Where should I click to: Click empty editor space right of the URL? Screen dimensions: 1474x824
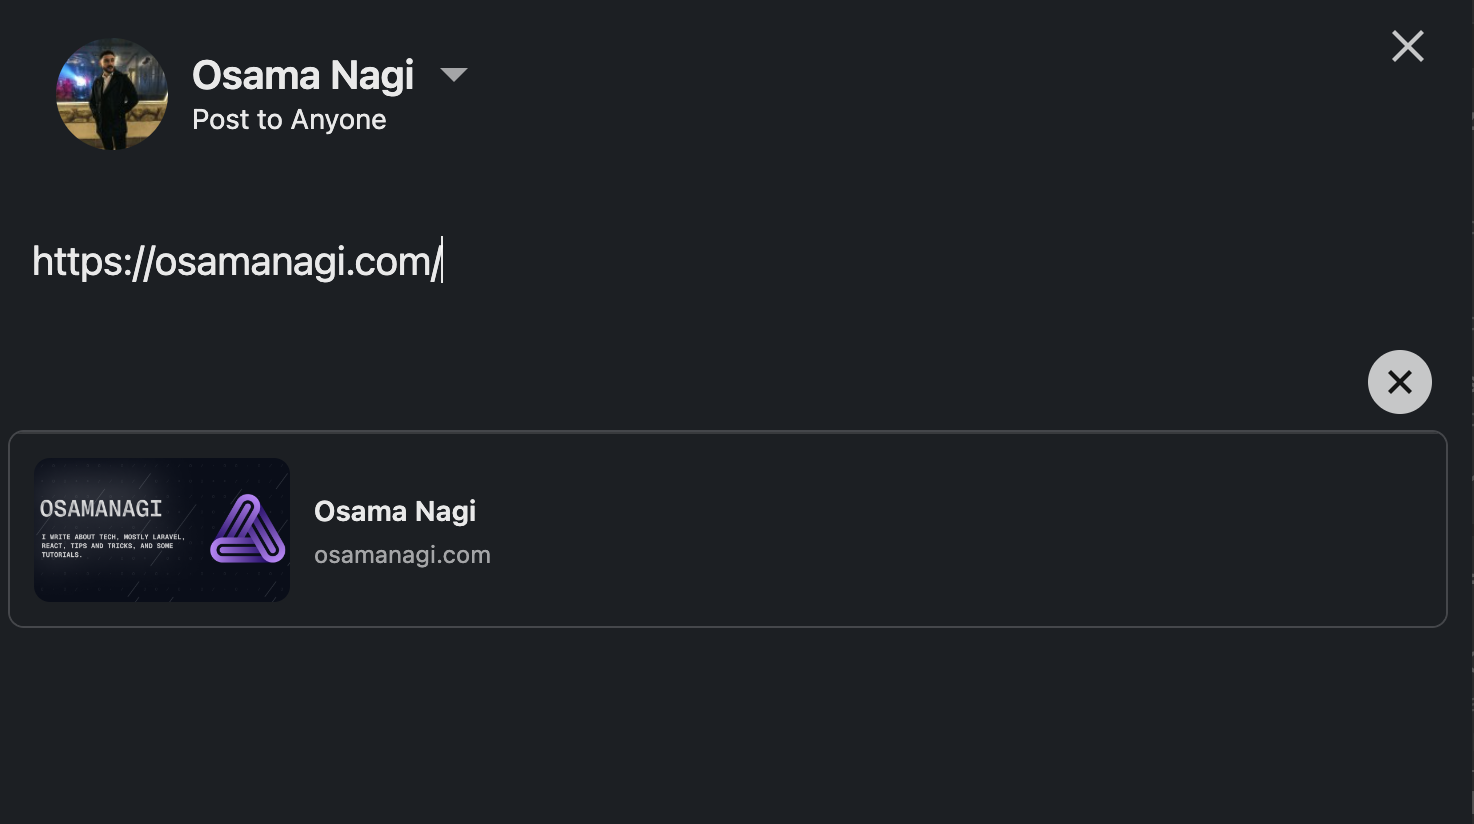pos(900,261)
